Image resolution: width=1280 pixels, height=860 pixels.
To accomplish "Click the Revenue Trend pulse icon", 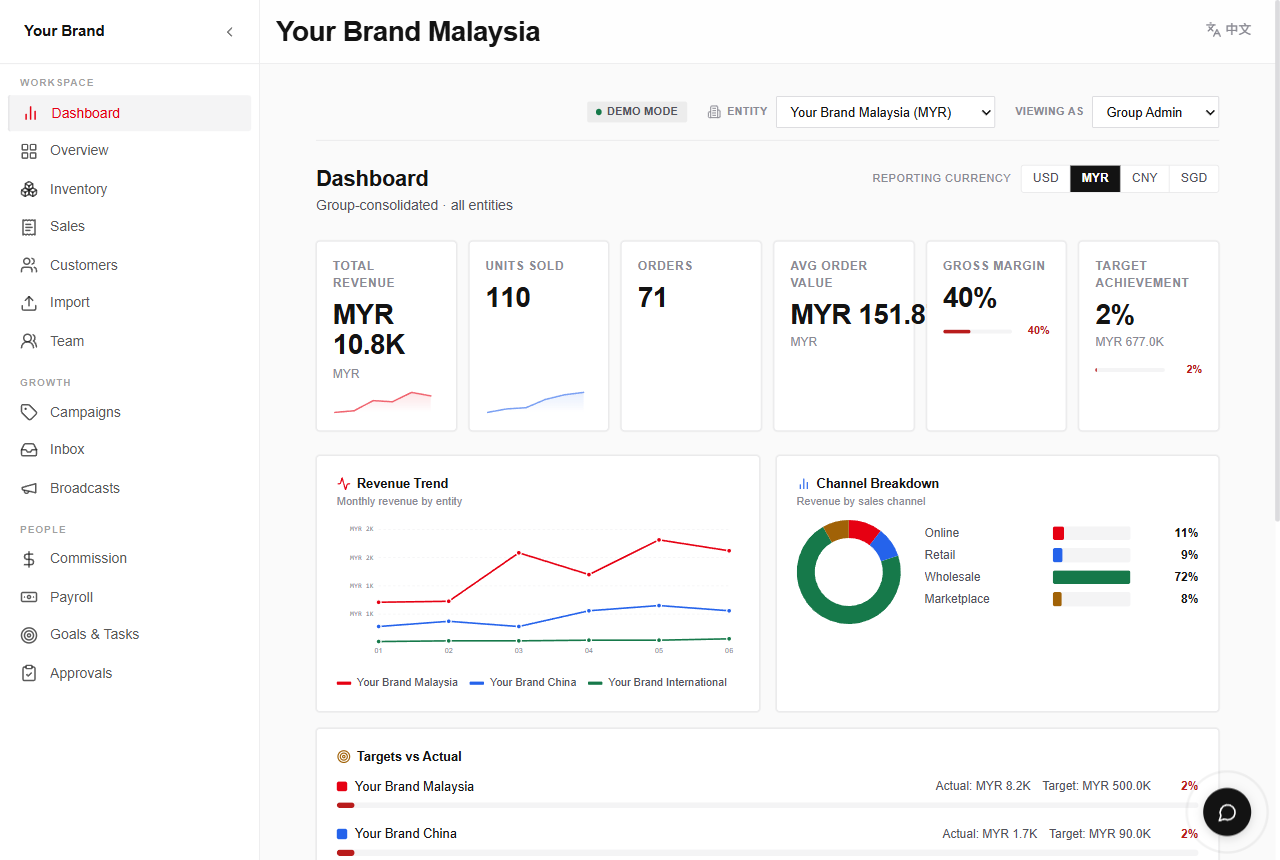I will 344,483.
